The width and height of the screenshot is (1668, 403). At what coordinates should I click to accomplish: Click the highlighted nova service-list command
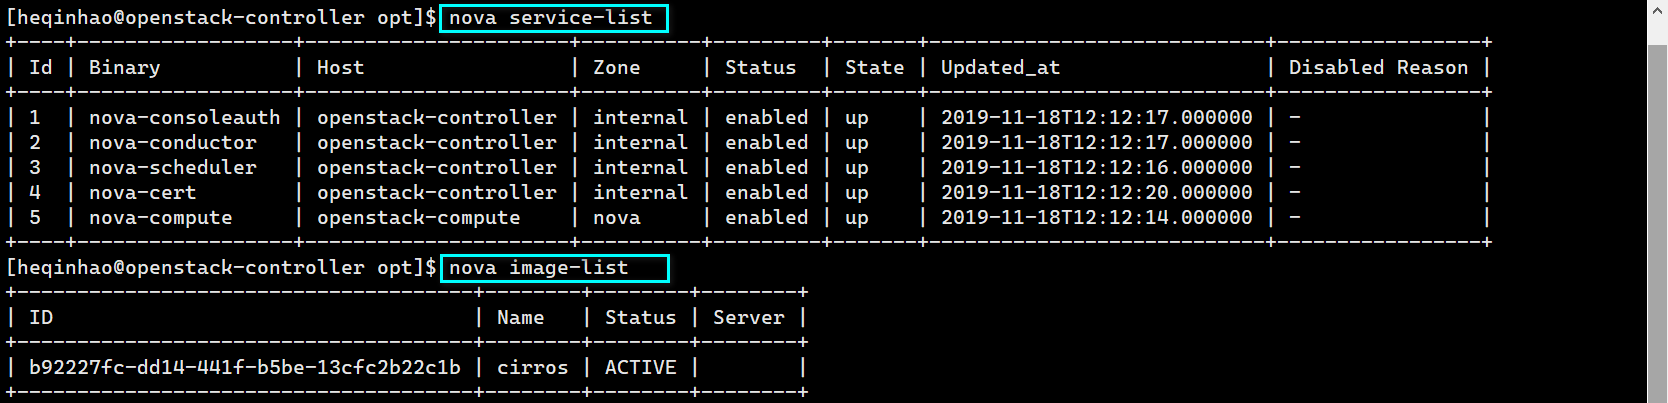tap(553, 18)
